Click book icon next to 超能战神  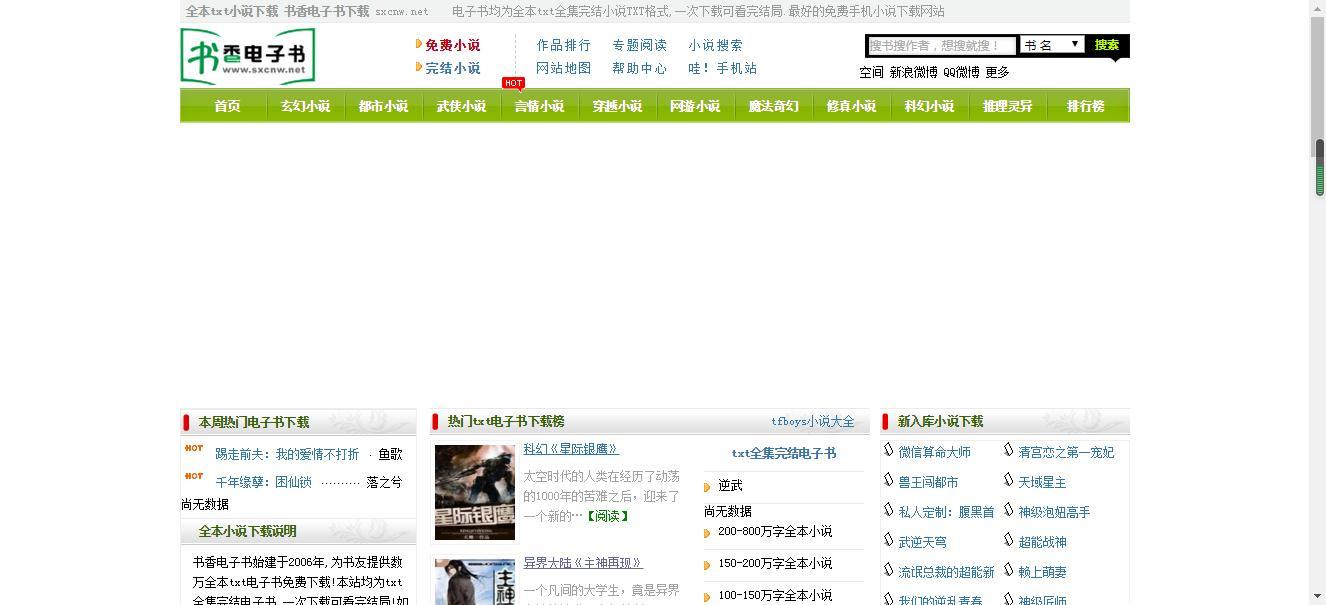click(1008, 541)
